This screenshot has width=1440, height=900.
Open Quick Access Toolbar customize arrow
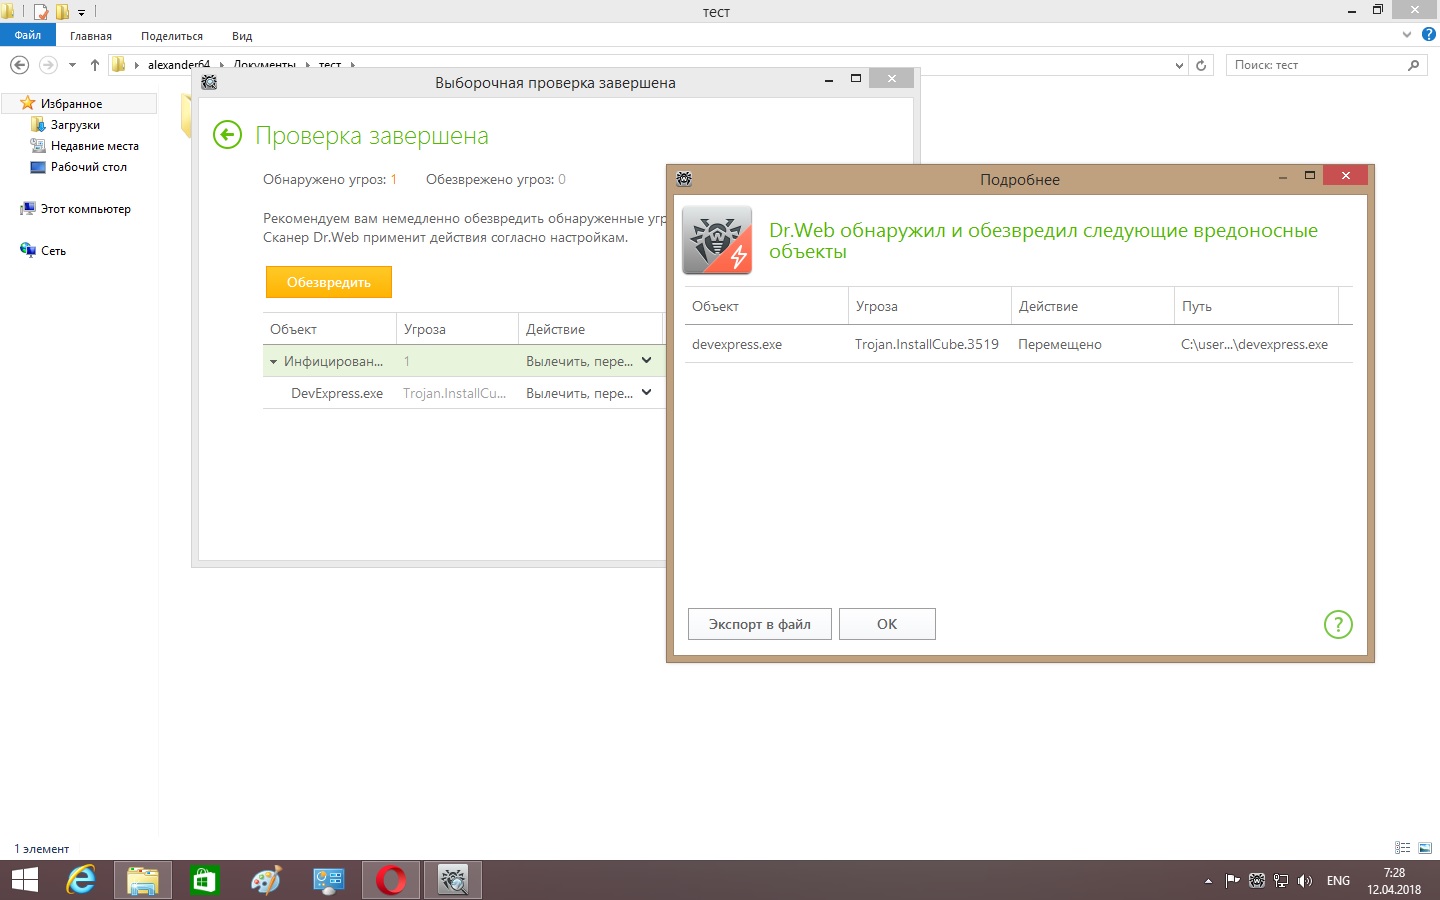point(82,12)
